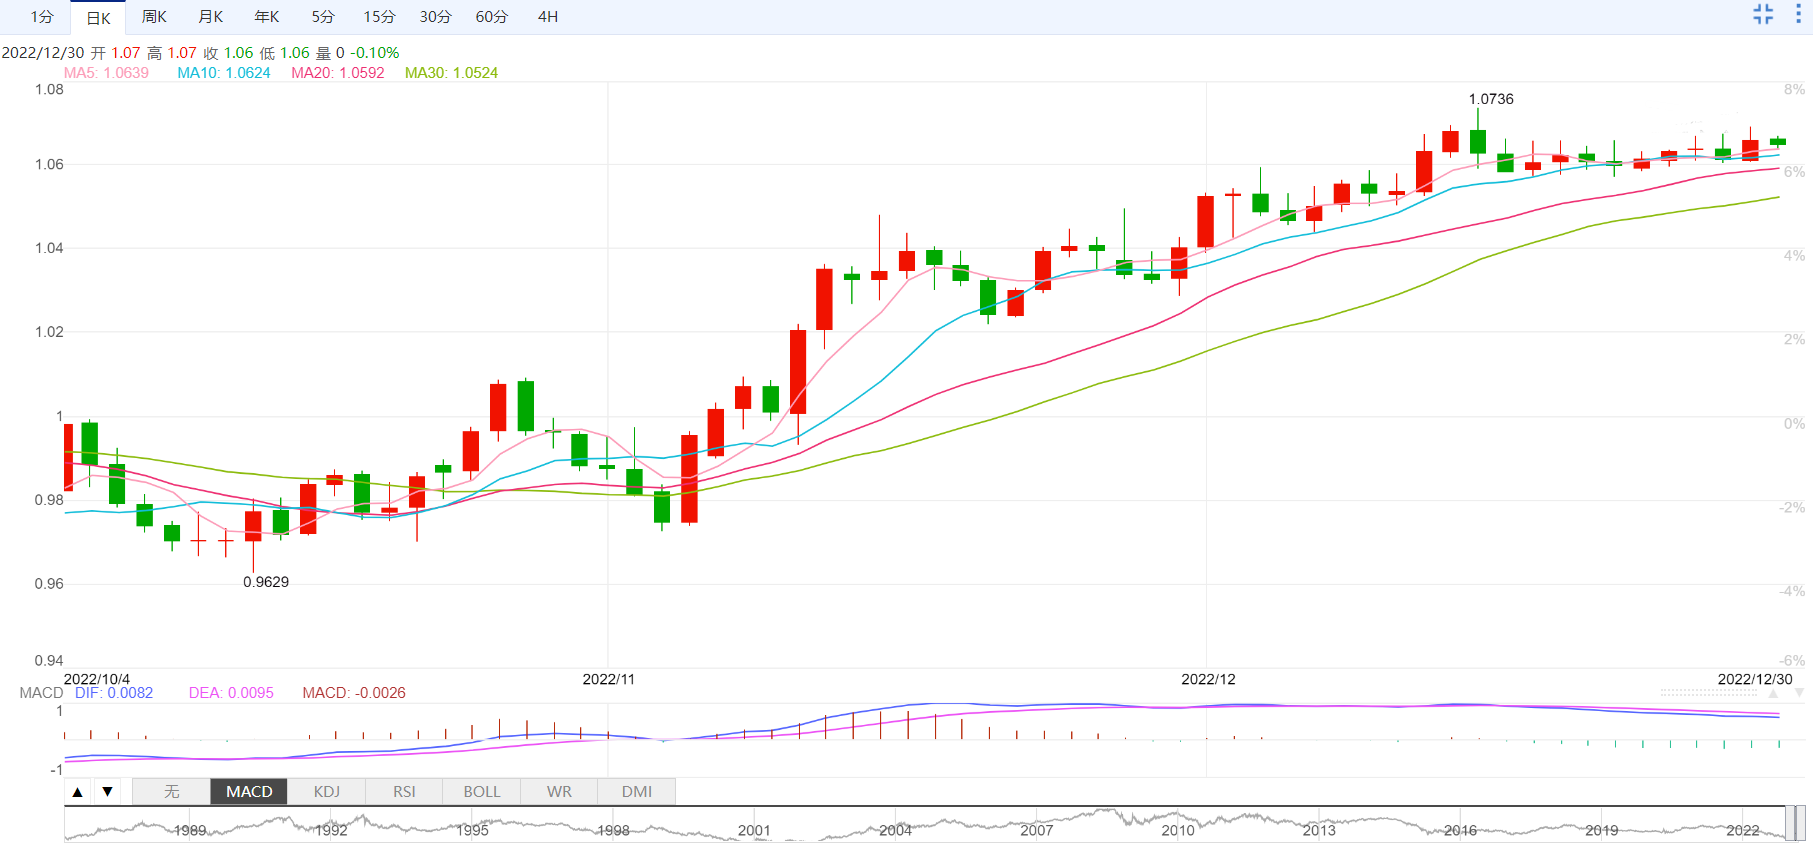
Task: Click the DIF: 0.0082 value label
Action: point(114,693)
